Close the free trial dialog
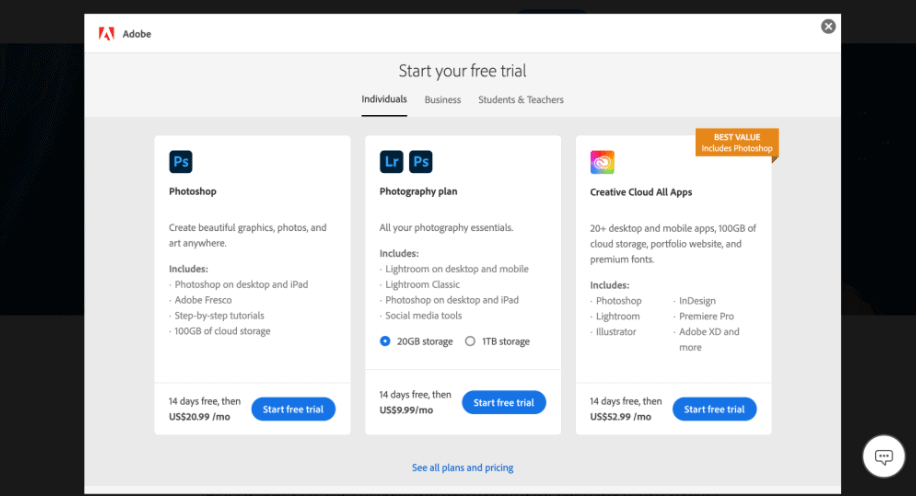This screenshot has height=496, width=916. [828, 26]
